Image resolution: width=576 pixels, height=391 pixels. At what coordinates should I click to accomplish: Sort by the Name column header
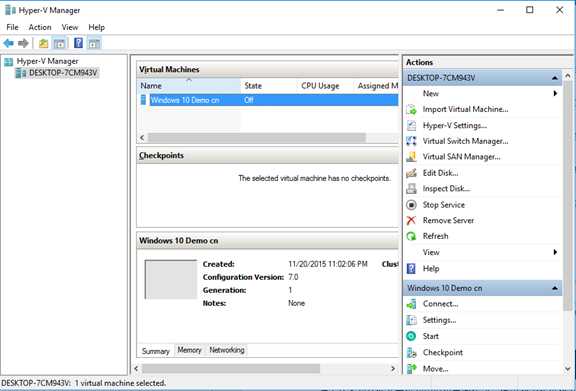coord(188,86)
